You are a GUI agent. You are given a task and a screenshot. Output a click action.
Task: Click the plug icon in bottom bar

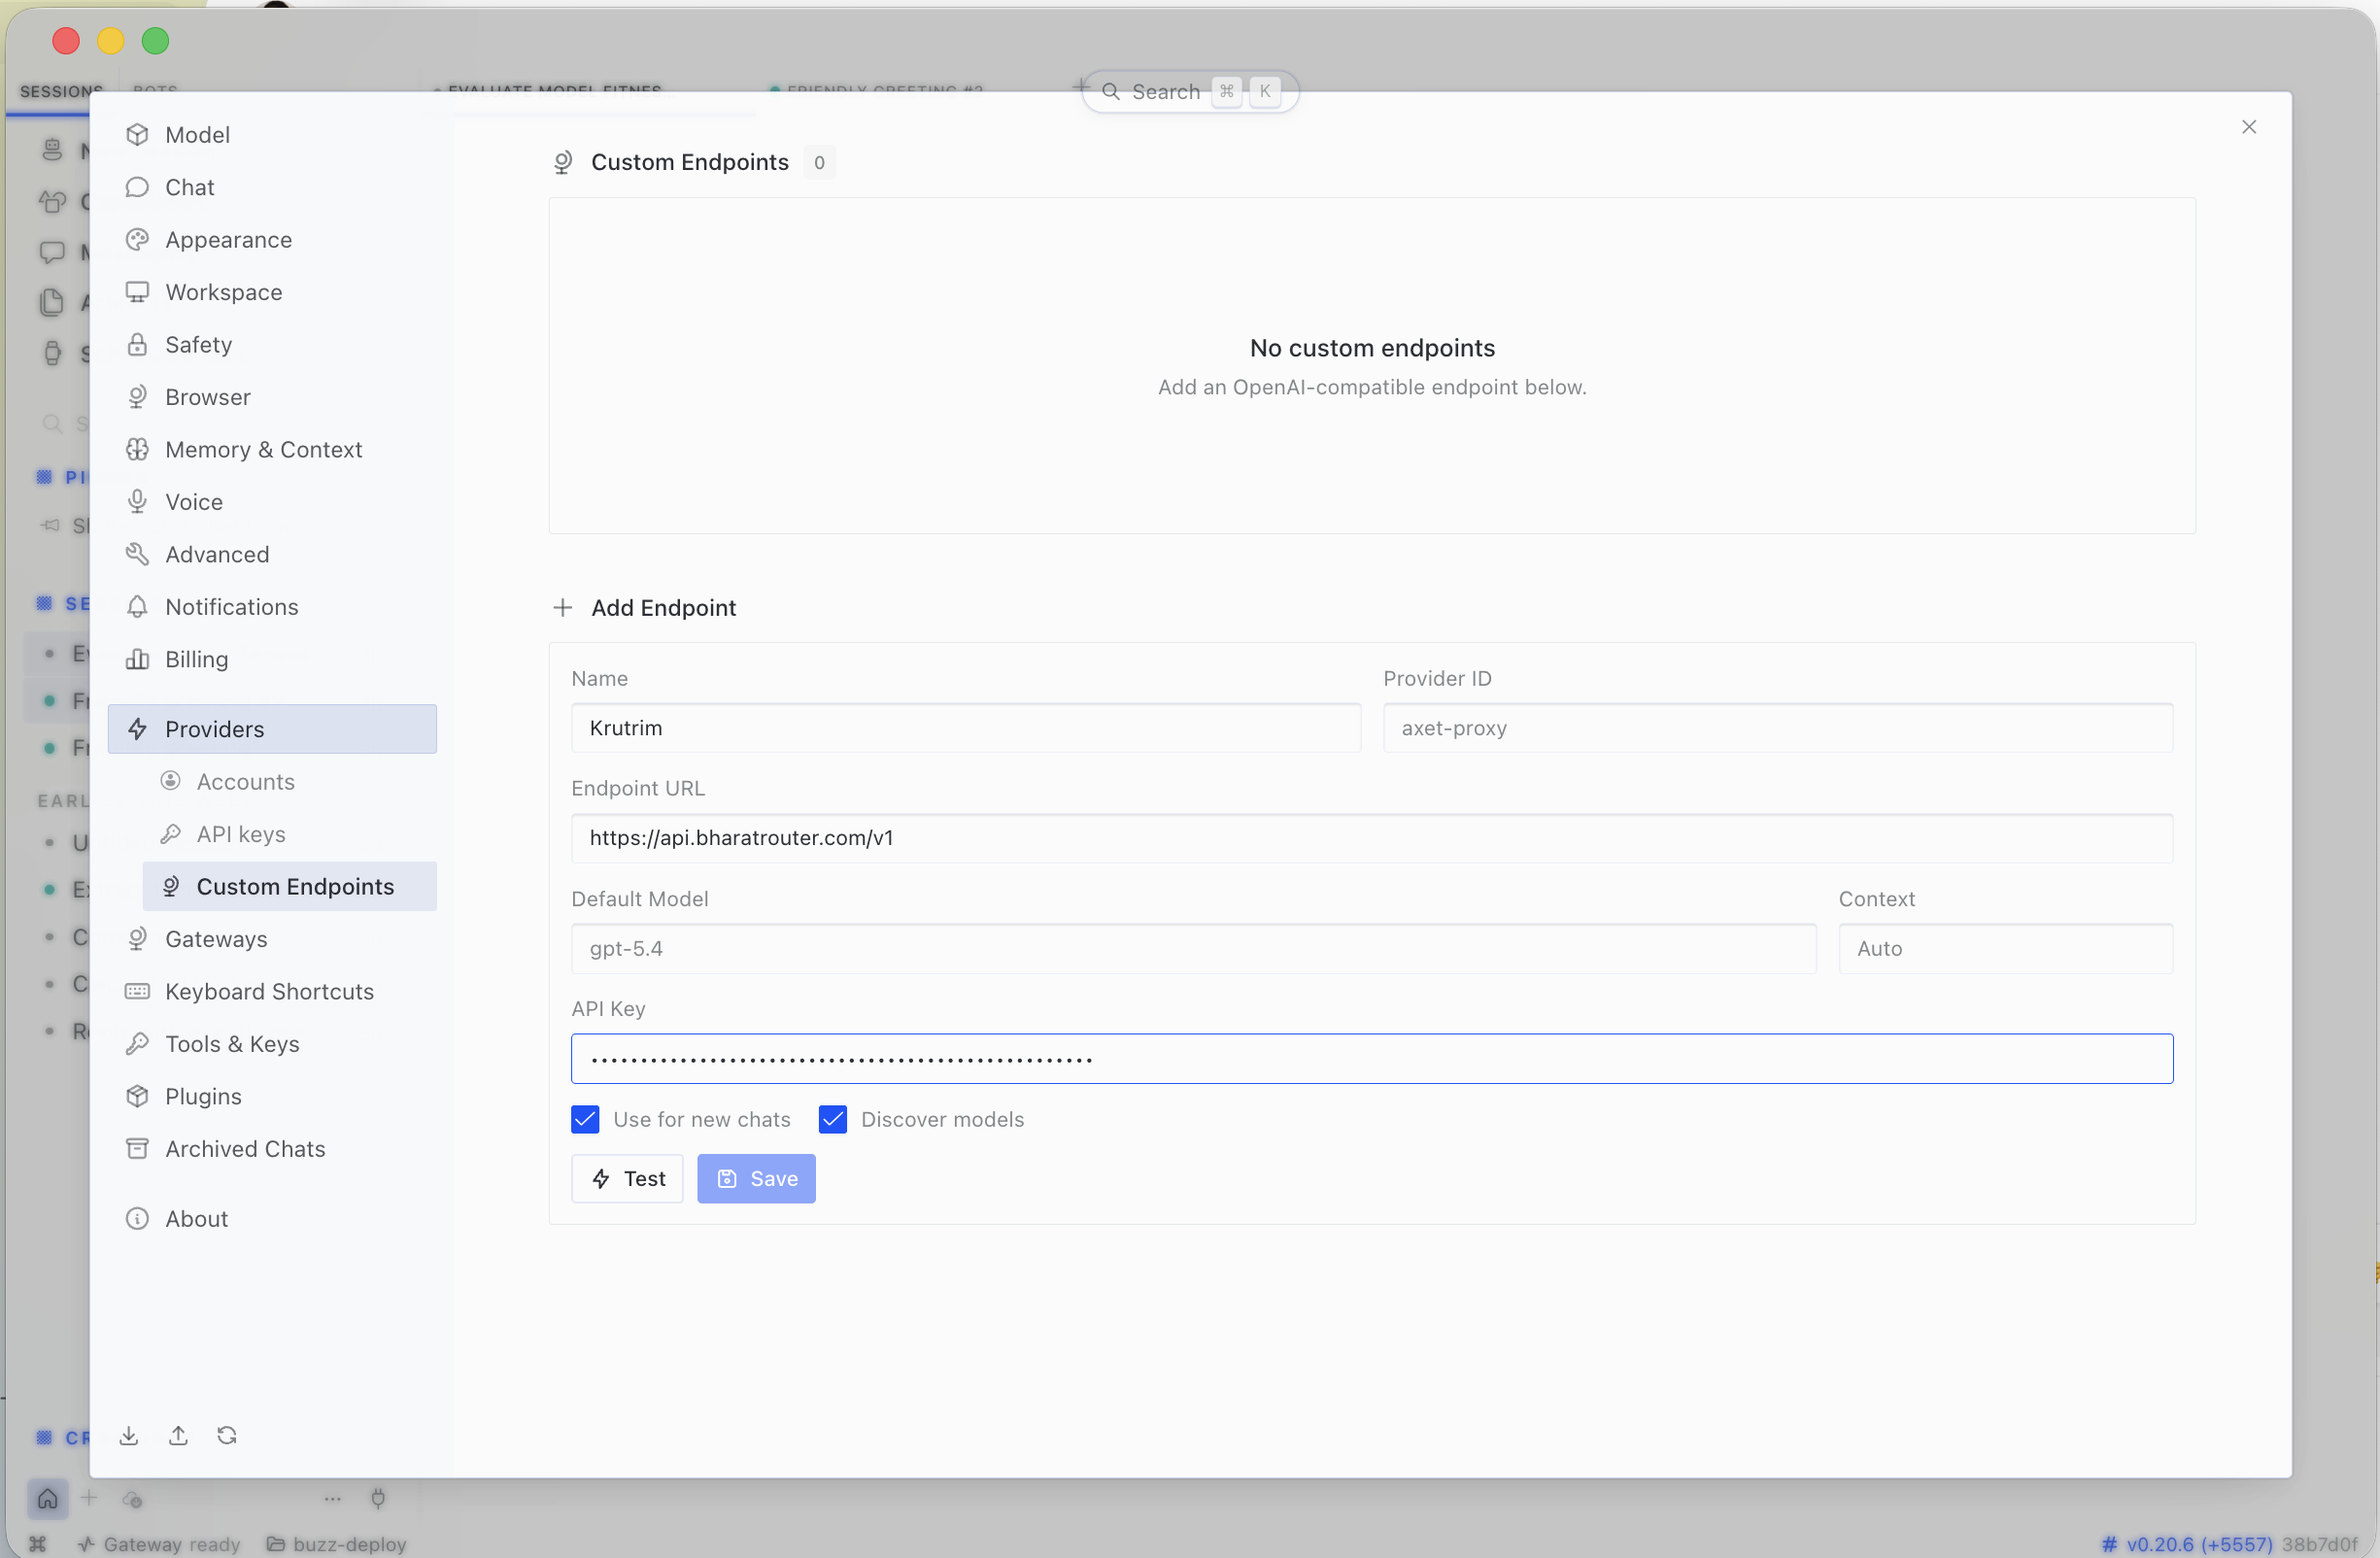(x=378, y=1499)
